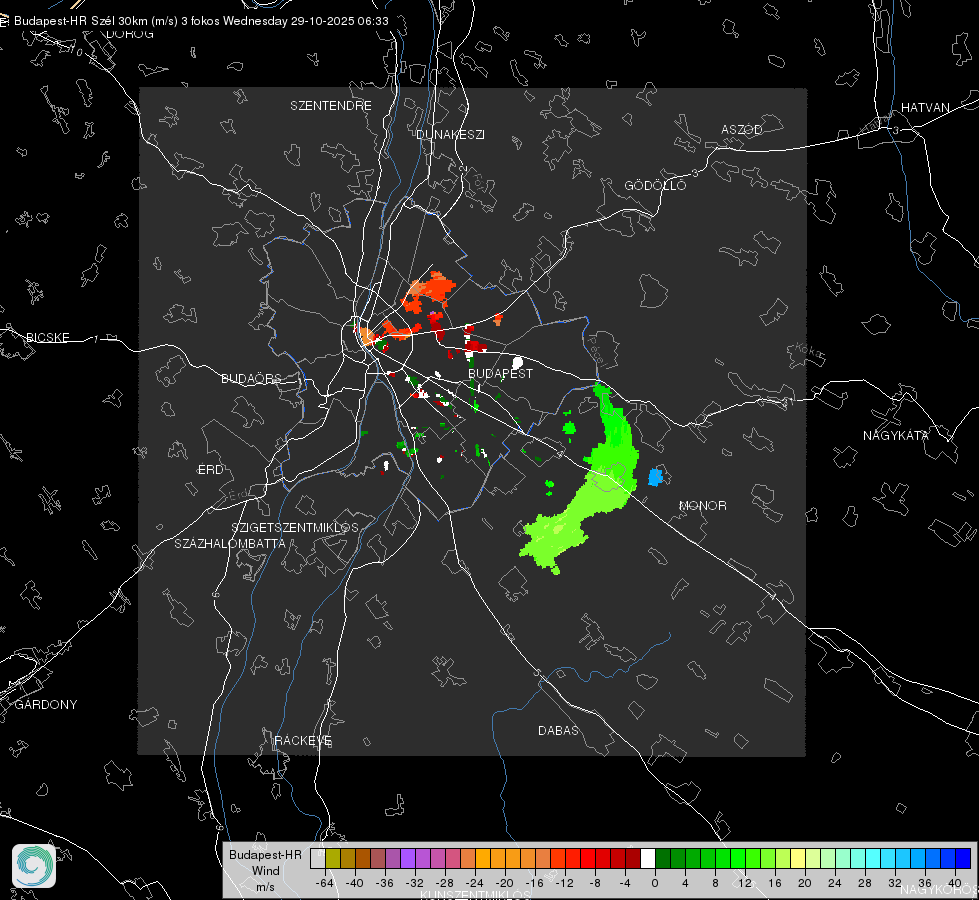Click the SZÁZHALOMBATTA map label
This screenshot has width=979, height=900.
(x=230, y=543)
